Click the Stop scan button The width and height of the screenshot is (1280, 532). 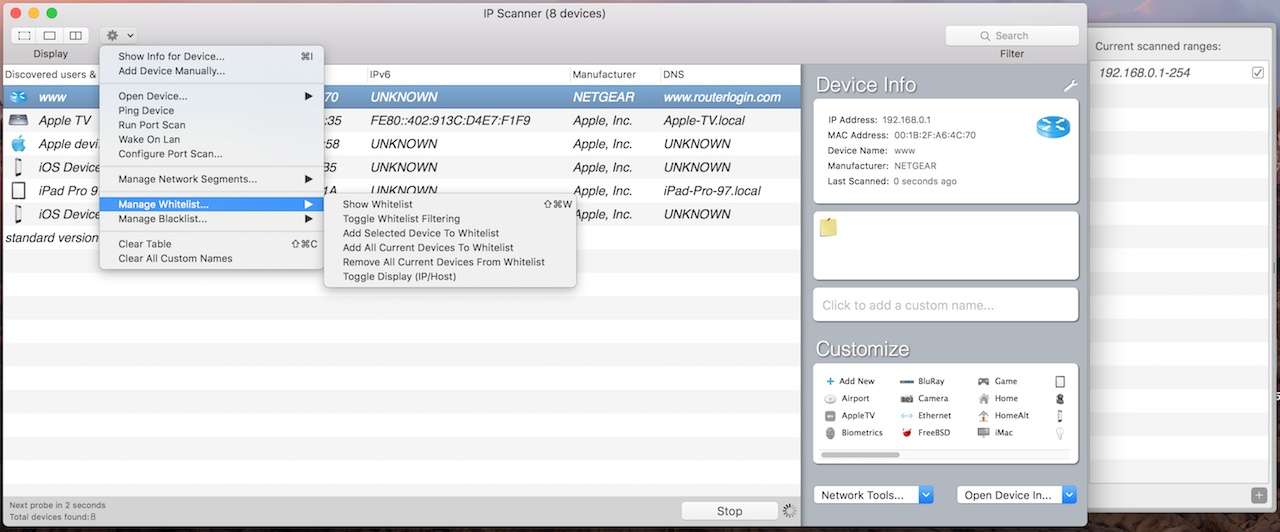[729, 511]
